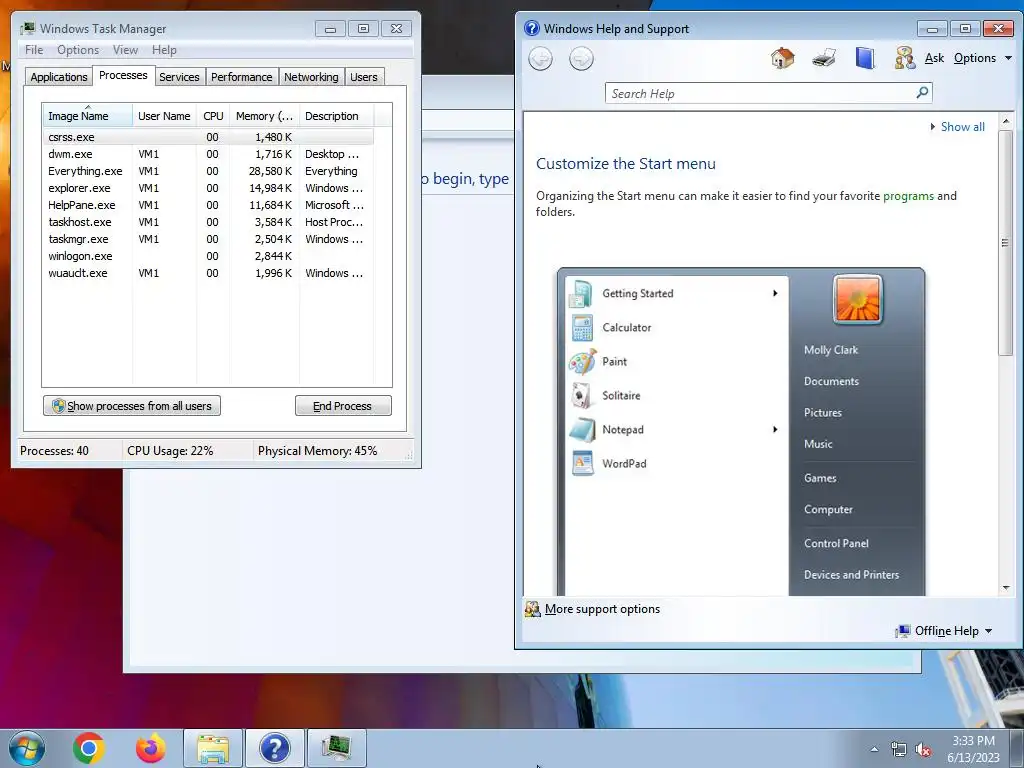Image resolution: width=1024 pixels, height=768 pixels.
Task: Click the Help and Support title icon
Action: point(532,28)
